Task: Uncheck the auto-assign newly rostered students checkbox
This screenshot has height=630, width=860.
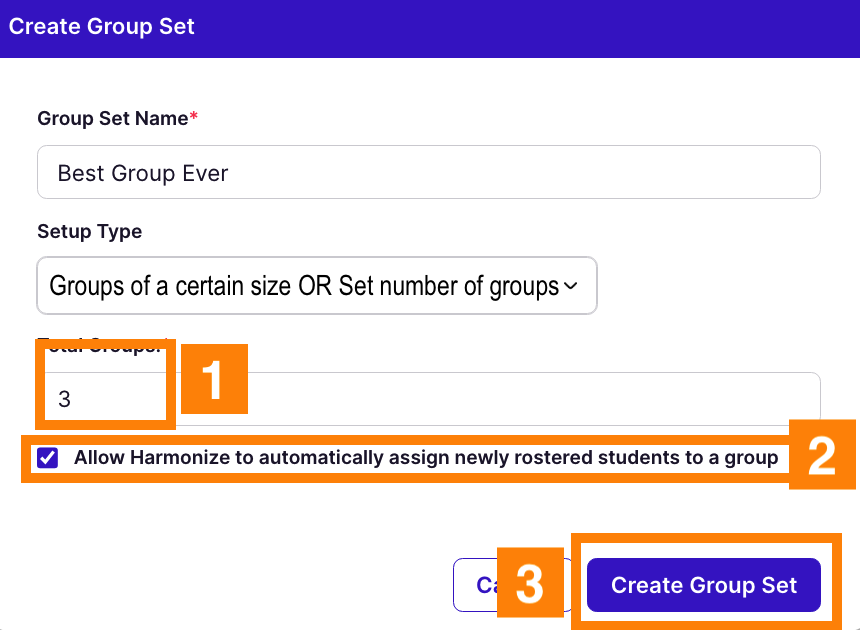Action: [x=47, y=458]
